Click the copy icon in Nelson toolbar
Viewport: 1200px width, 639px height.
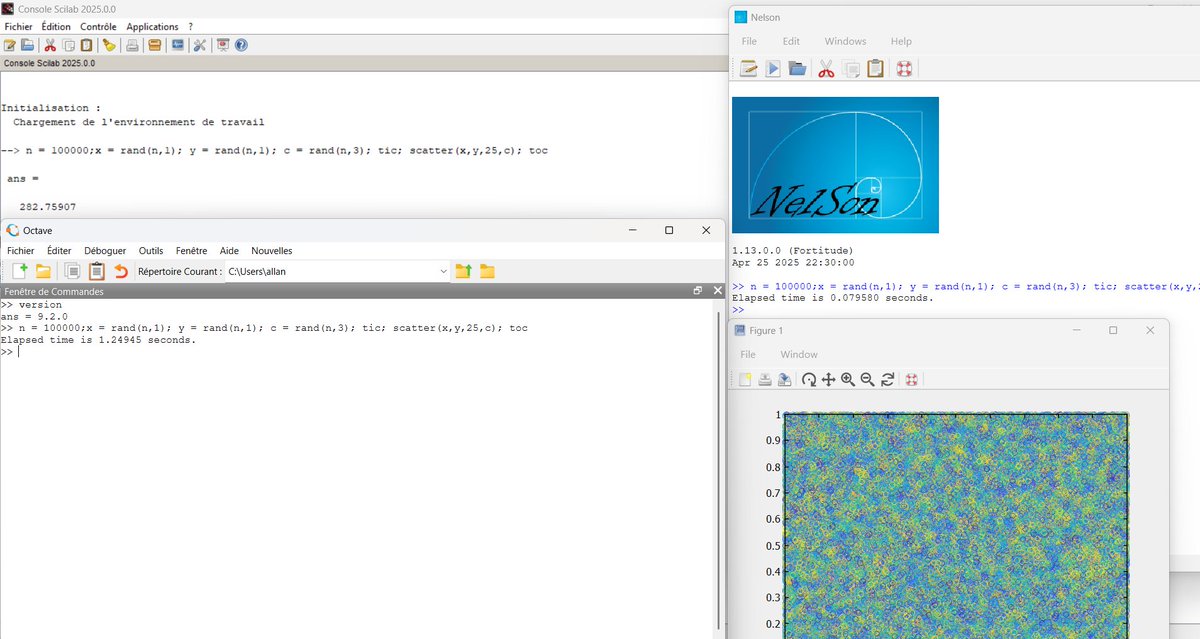tap(851, 69)
